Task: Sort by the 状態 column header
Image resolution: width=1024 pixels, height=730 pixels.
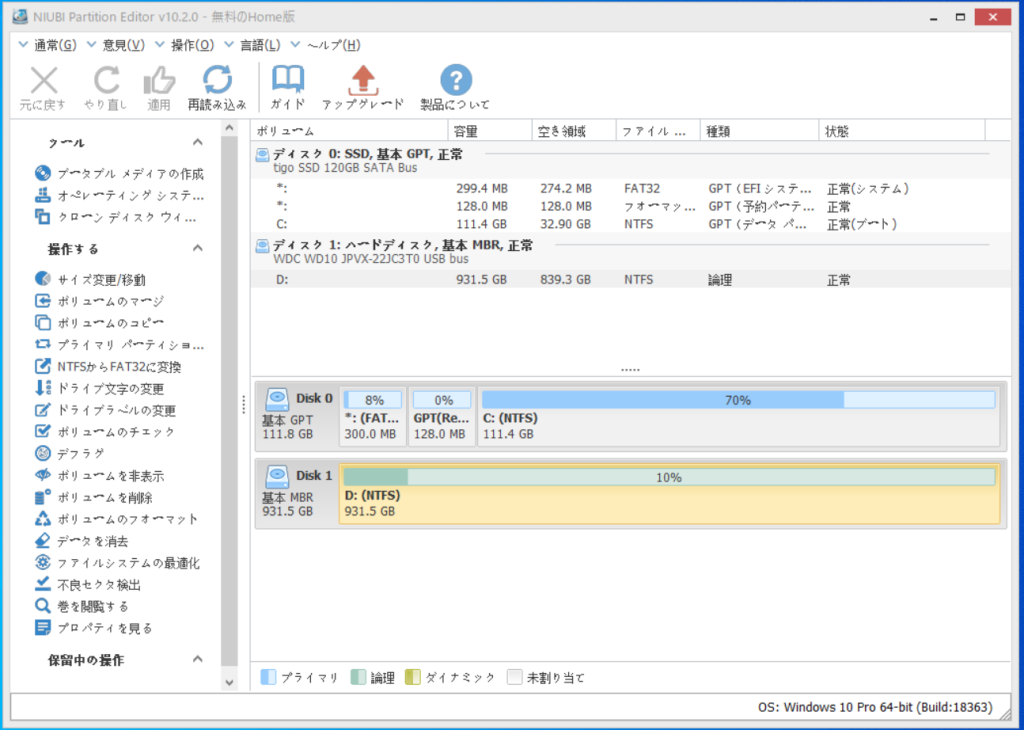Action: pyautogui.click(x=902, y=131)
